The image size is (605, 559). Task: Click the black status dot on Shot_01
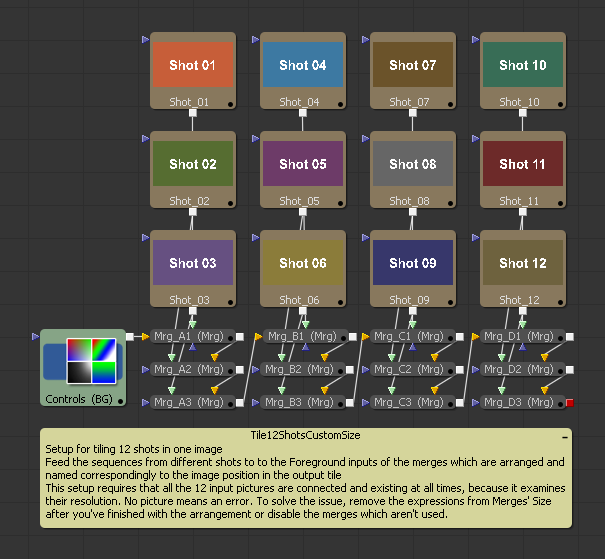point(230,104)
